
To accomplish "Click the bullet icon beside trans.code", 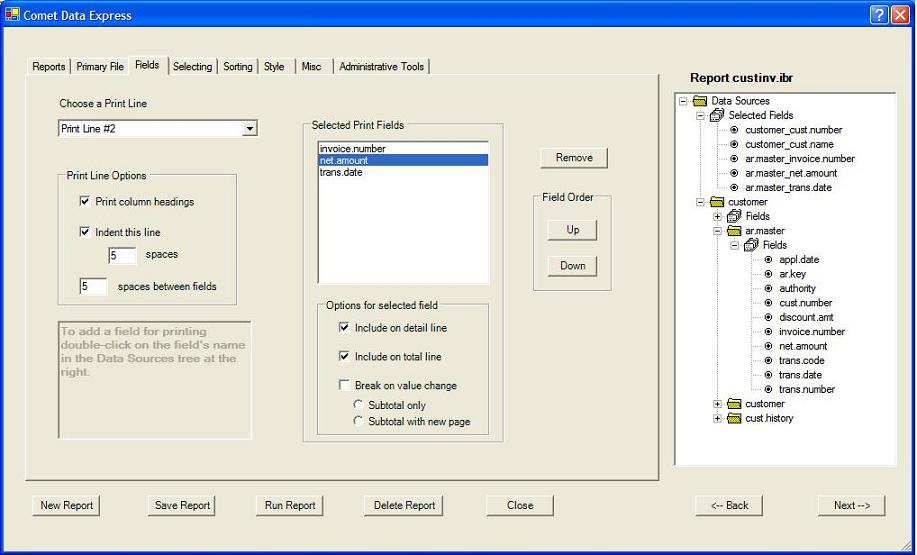I will pos(768,360).
